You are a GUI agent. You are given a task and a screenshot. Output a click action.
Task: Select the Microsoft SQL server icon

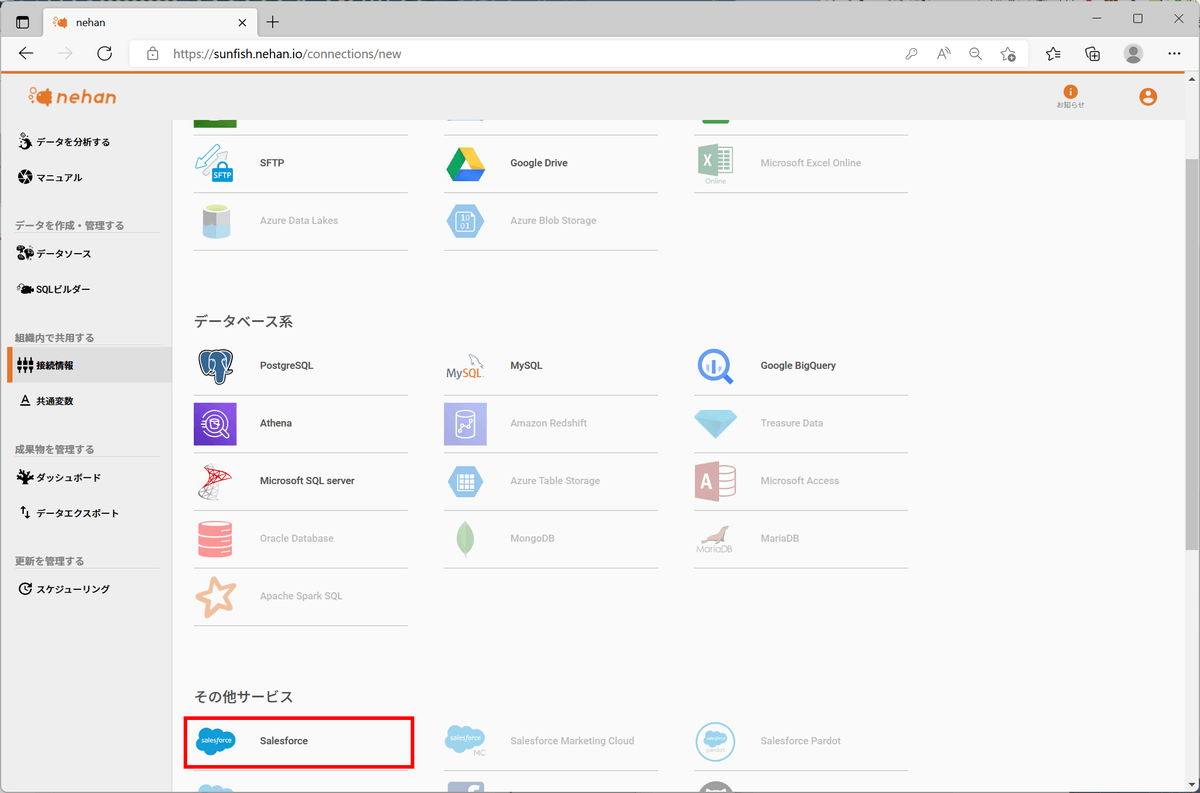(x=215, y=481)
